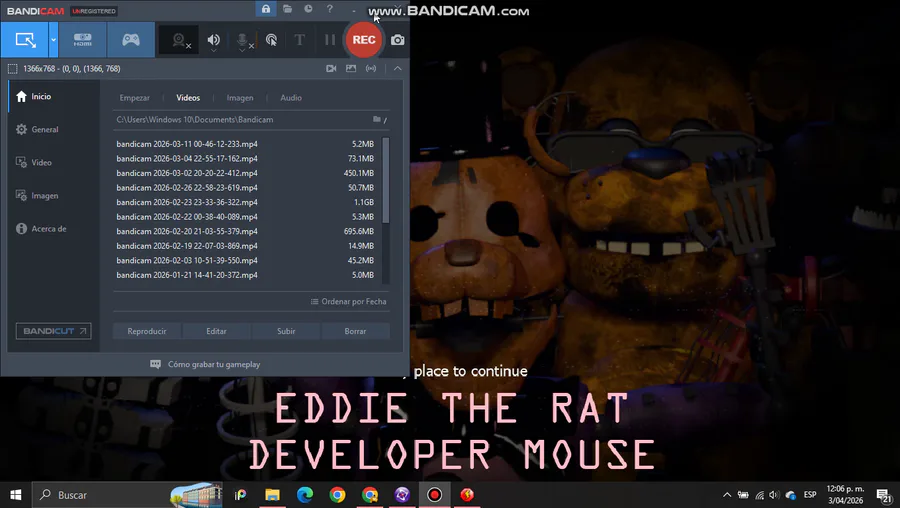Click the Subir button
Viewport: 900px width, 508px height.
pos(286,331)
